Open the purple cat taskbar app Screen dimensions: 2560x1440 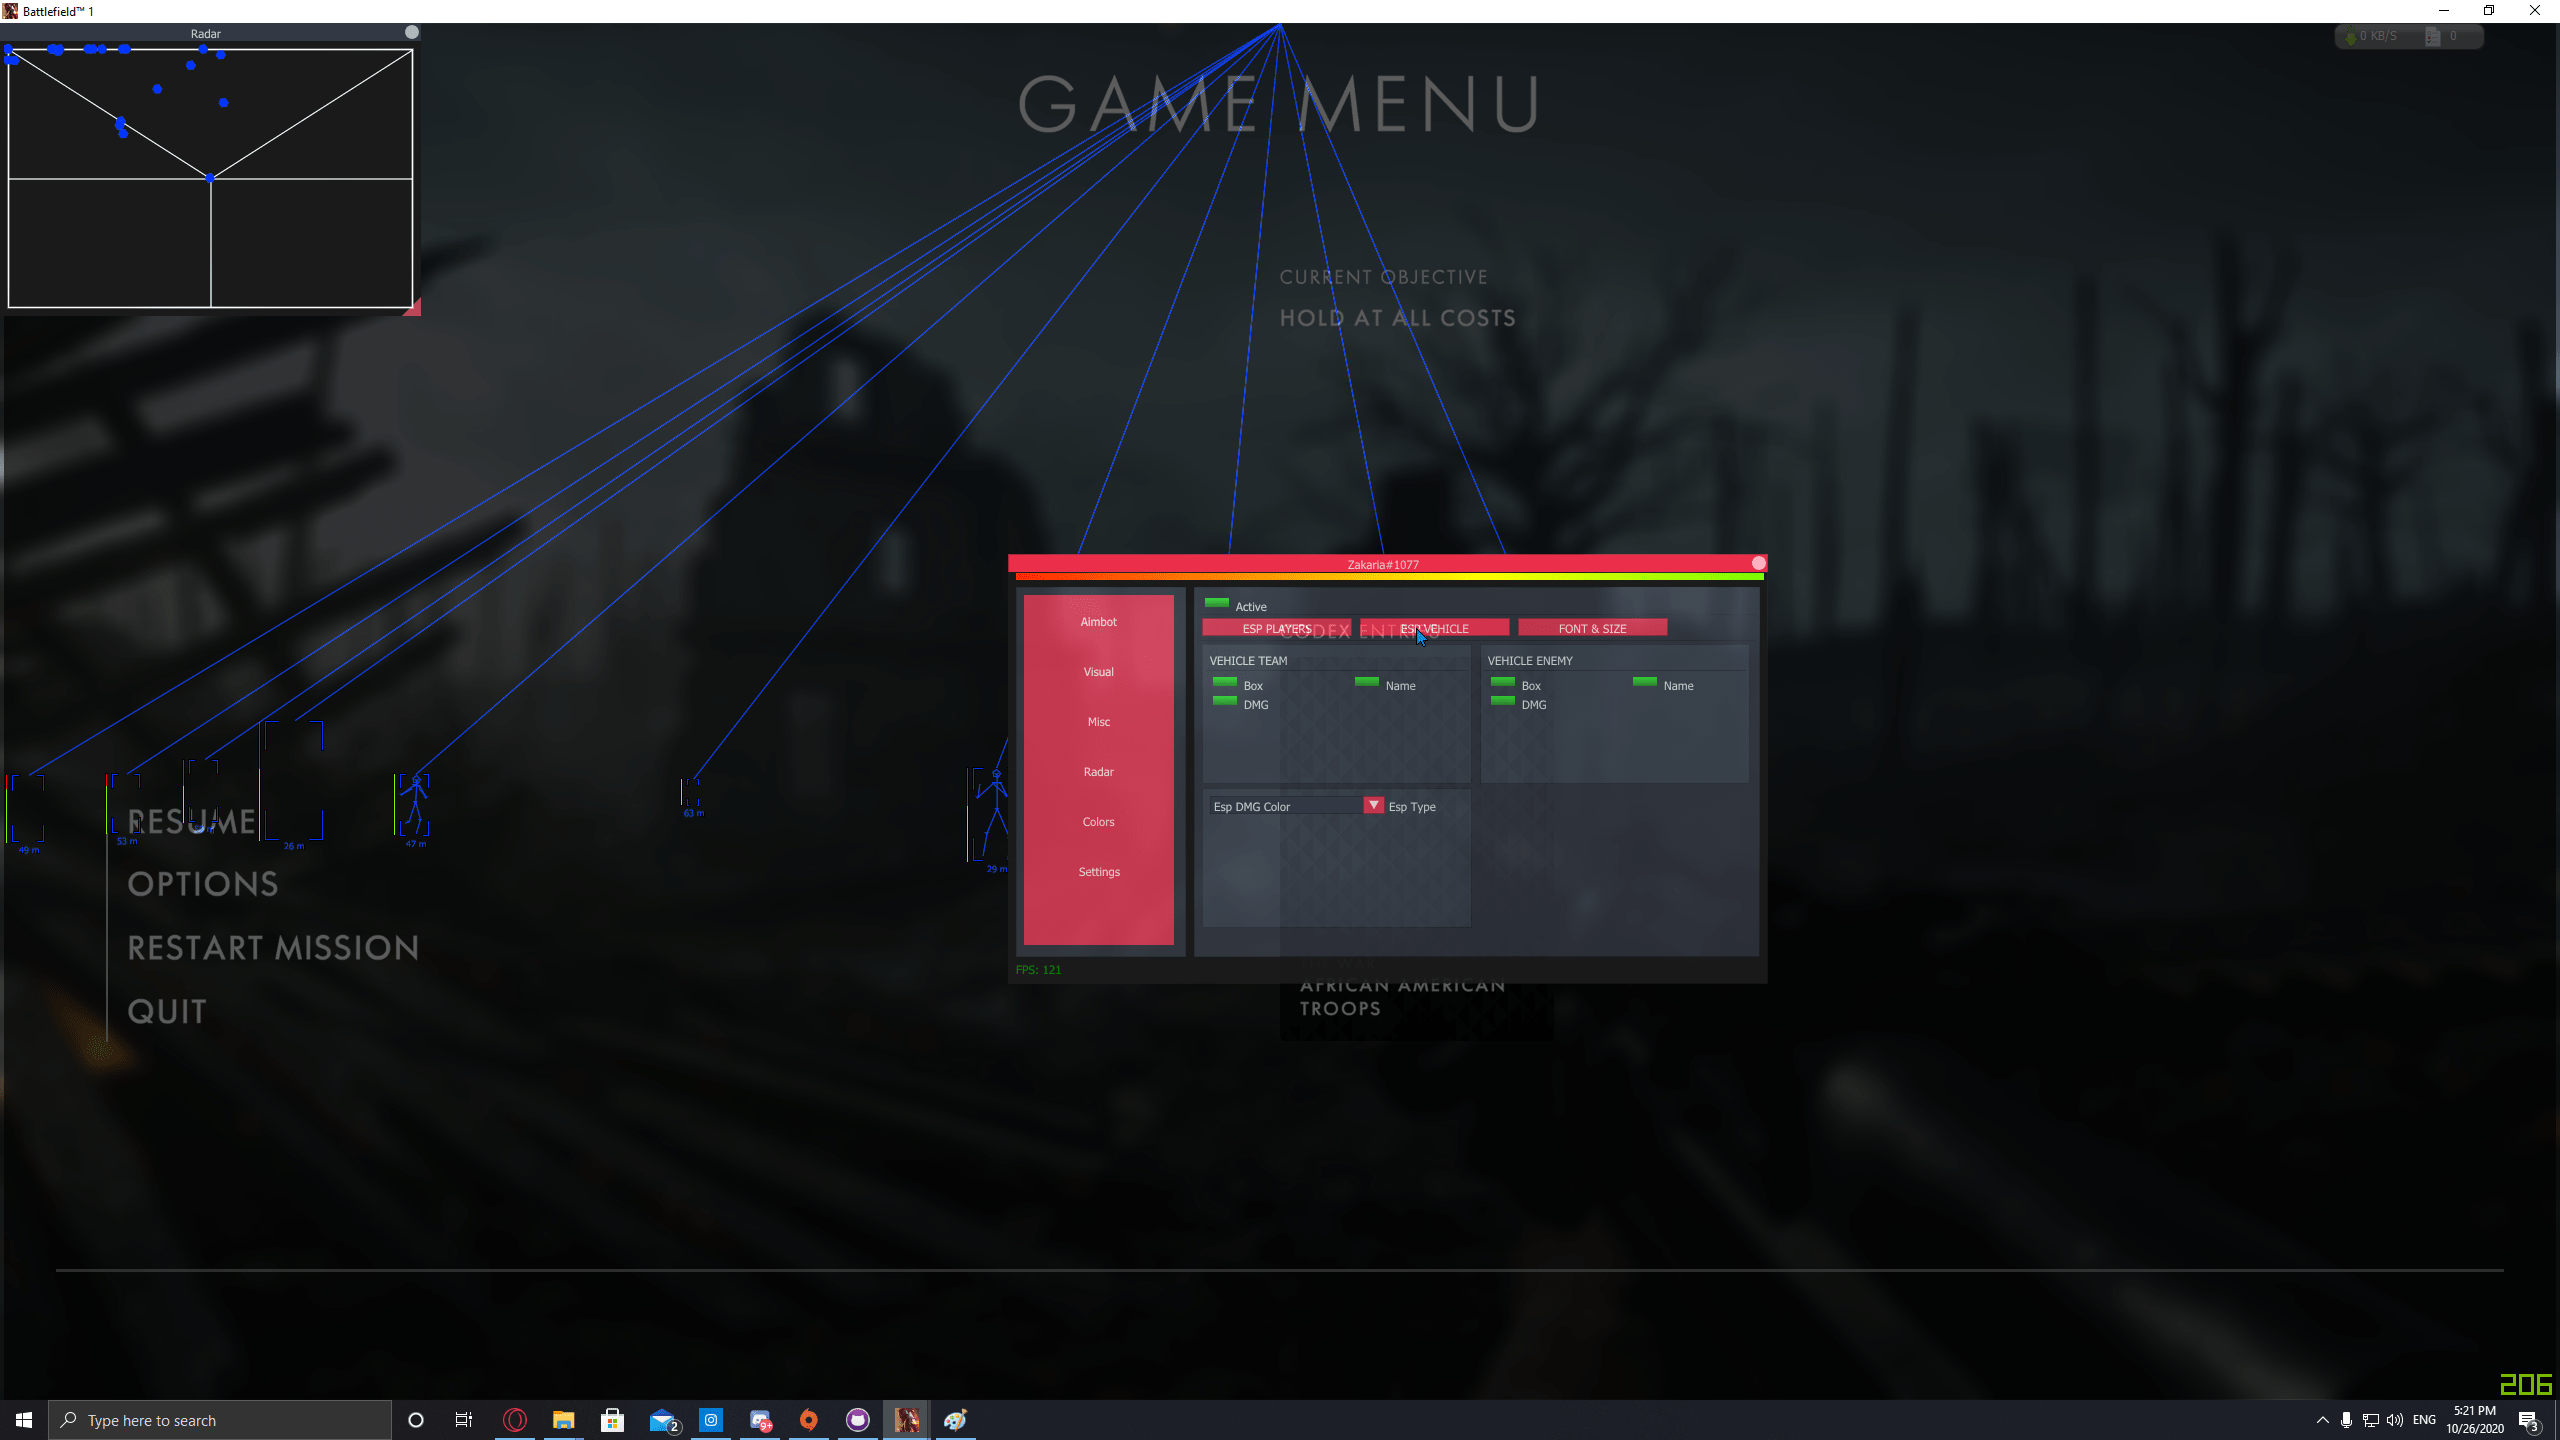858,1420
